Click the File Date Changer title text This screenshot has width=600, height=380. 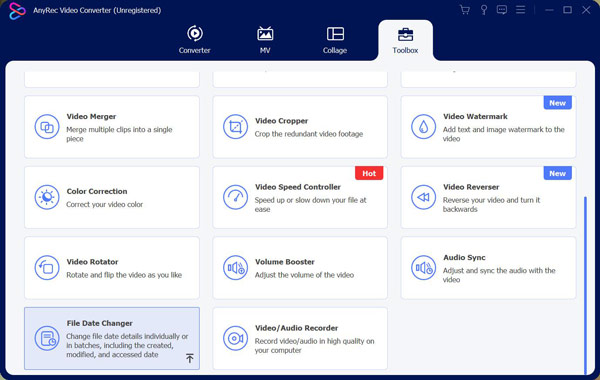99,323
